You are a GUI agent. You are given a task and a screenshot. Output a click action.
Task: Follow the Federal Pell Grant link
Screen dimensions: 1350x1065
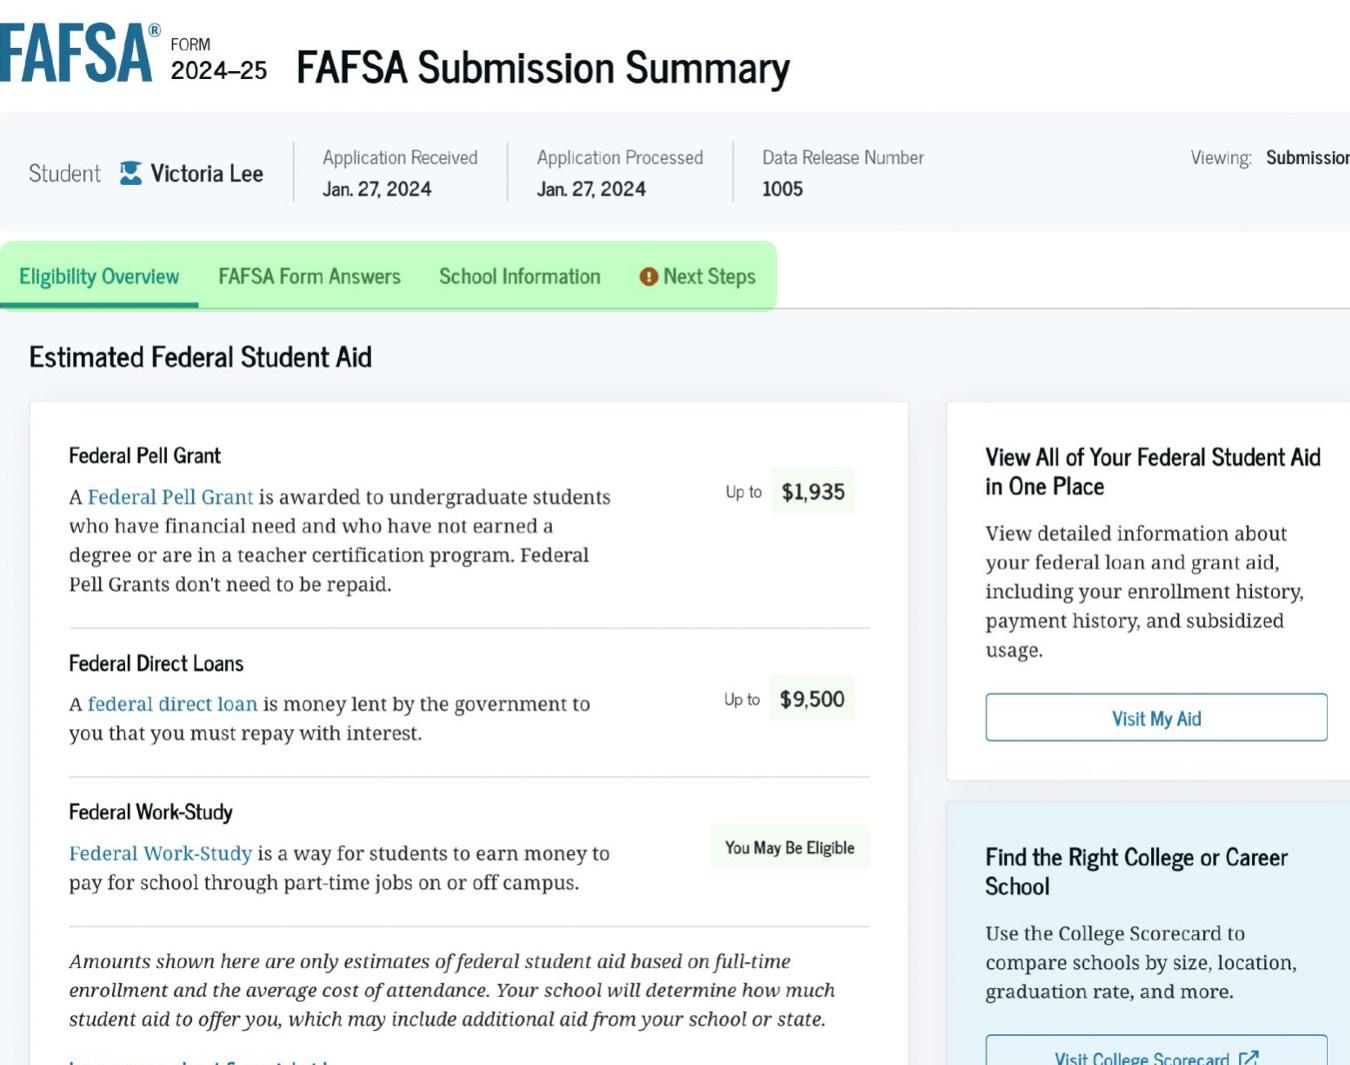[x=170, y=497]
